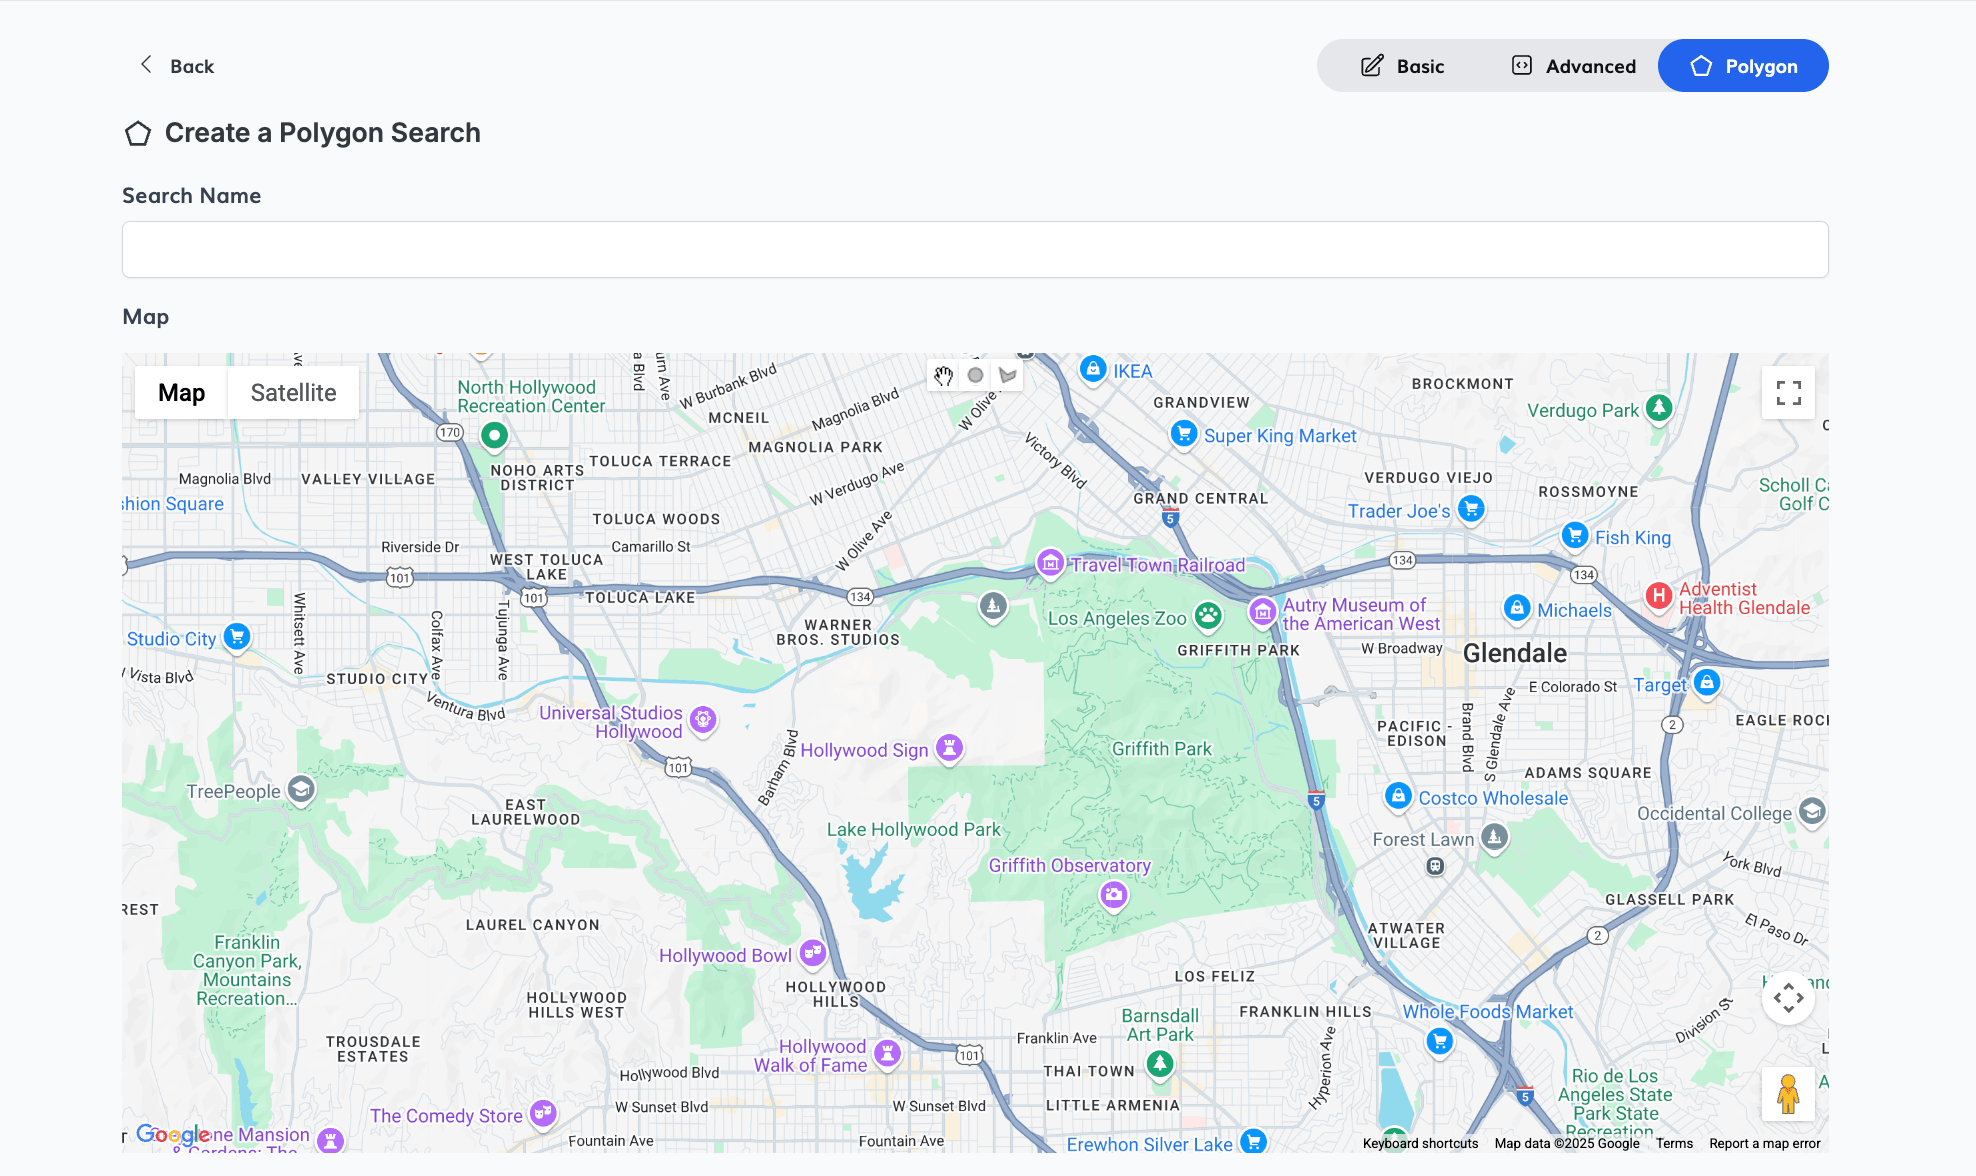The image size is (1976, 1176).
Task: Switch to the Advanced search tab
Action: click(1573, 66)
